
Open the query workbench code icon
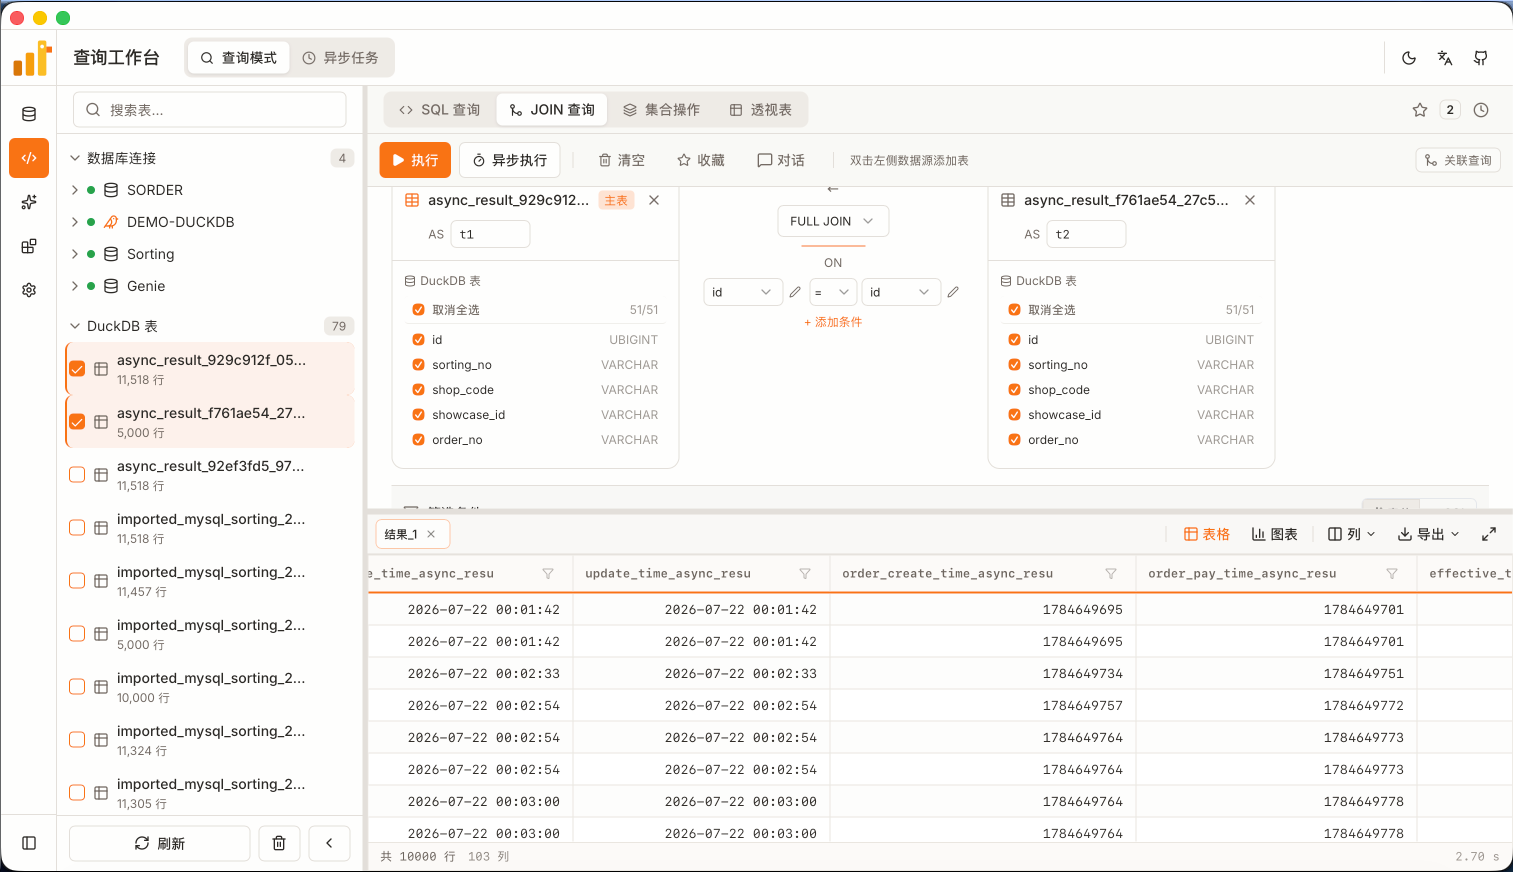(x=29, y=158)
